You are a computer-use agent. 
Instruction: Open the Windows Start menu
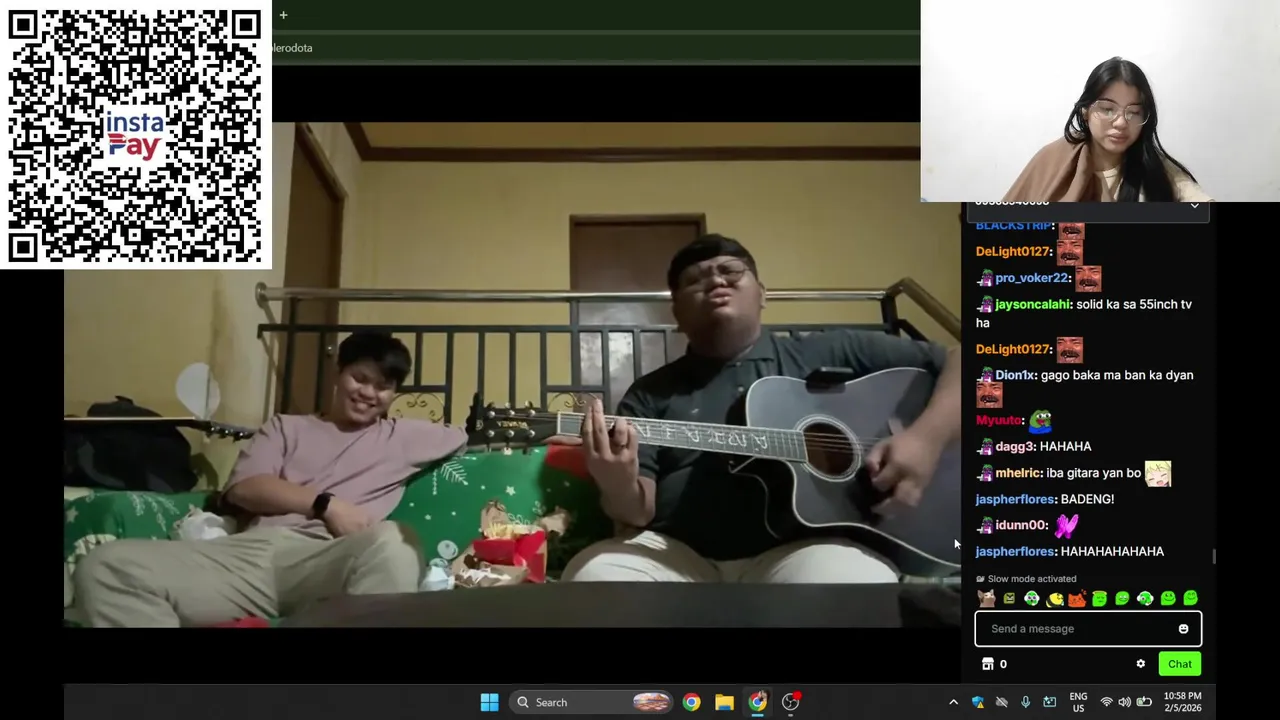pos(489,702)
